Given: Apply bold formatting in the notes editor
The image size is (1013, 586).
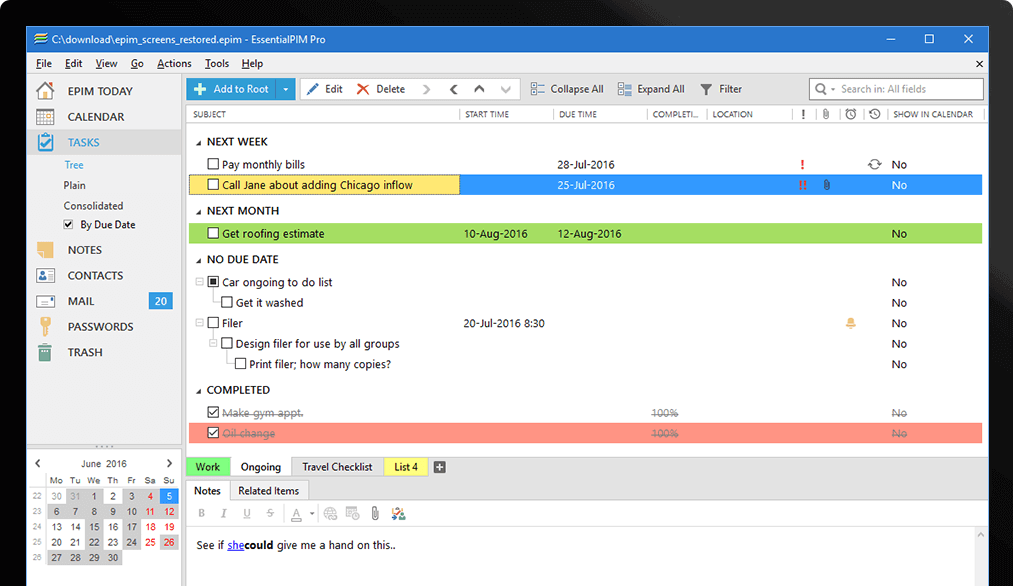Looking at the screenshot, I should click(202, 514).
